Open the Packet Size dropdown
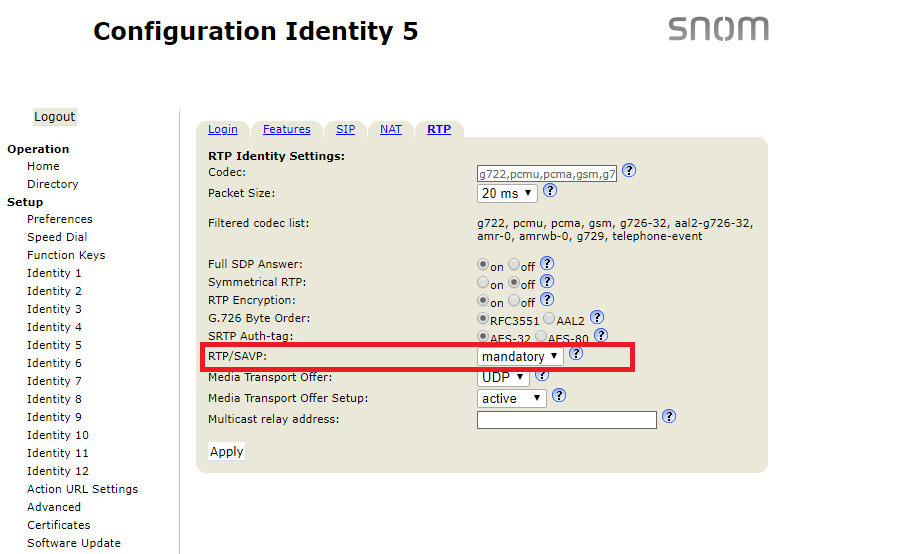Image resolution: width=901 pixels, height=554 pixels. pyautogui.click(x=507, y=193)
